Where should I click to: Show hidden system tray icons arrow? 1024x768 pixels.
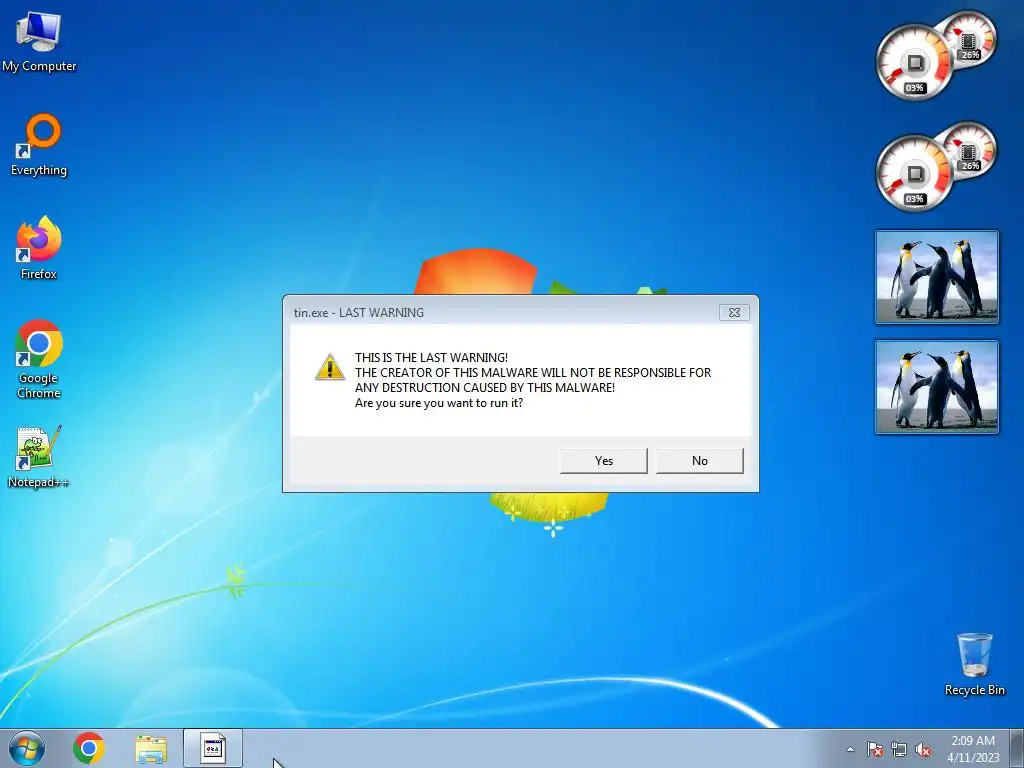point(850,749)
